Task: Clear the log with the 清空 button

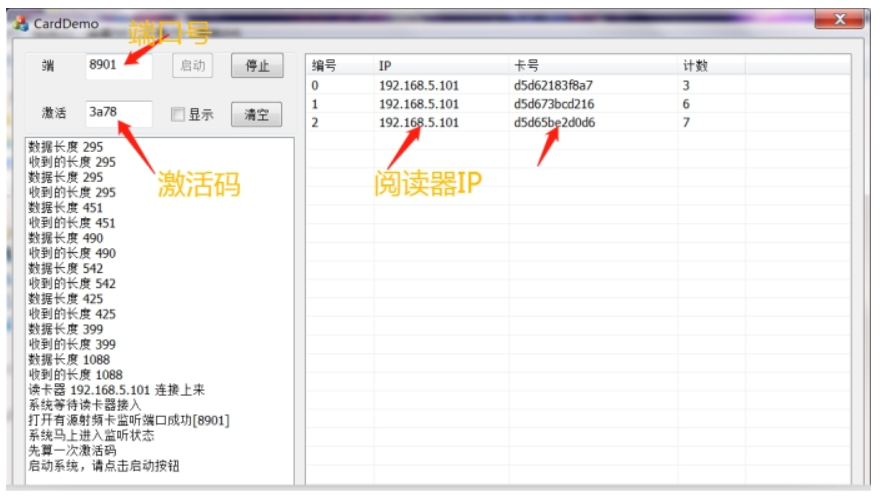Action: pos(257,115)
